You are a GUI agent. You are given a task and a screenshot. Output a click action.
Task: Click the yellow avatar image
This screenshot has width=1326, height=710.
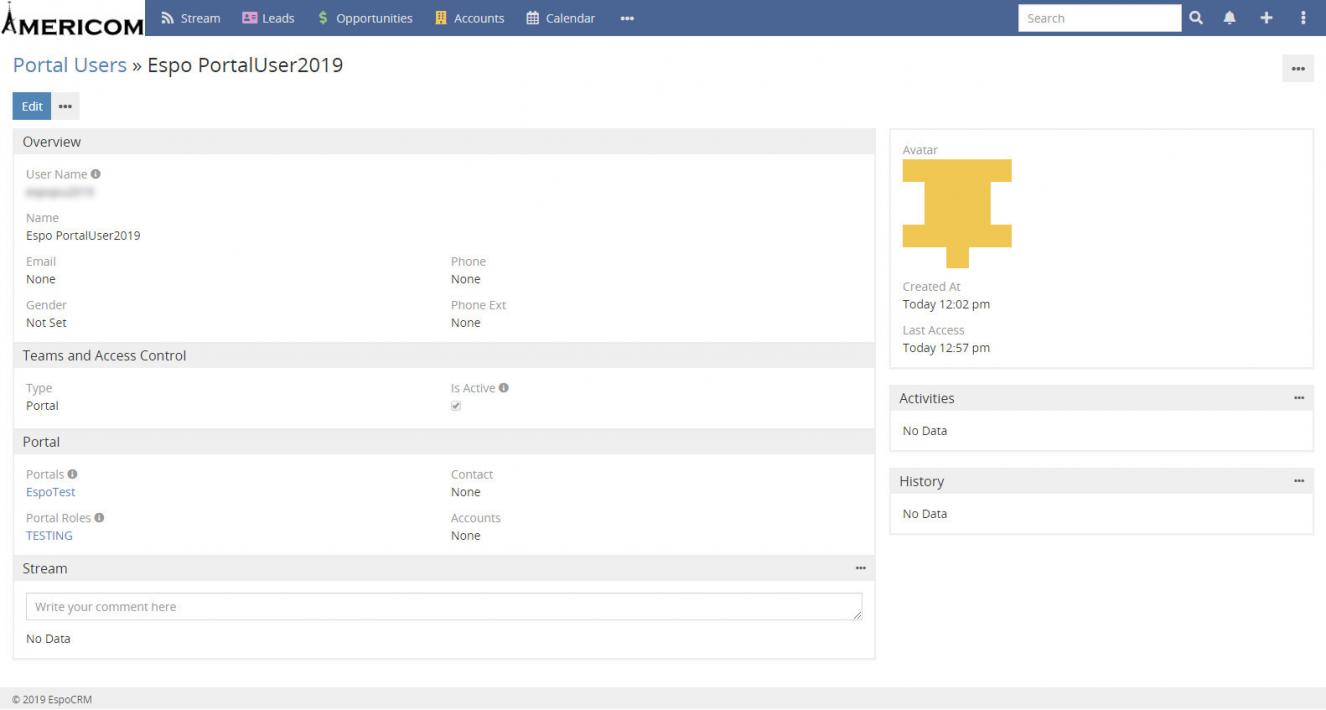(957, 213)
